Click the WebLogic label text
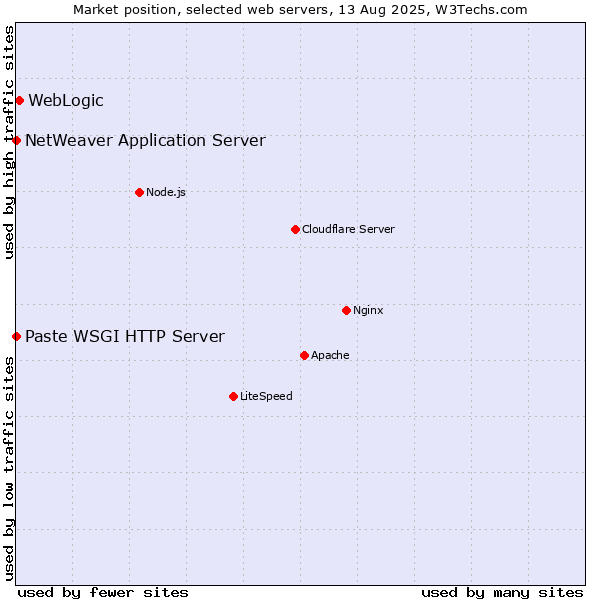Viewport: 600px width, 600px height. [66, 101]
